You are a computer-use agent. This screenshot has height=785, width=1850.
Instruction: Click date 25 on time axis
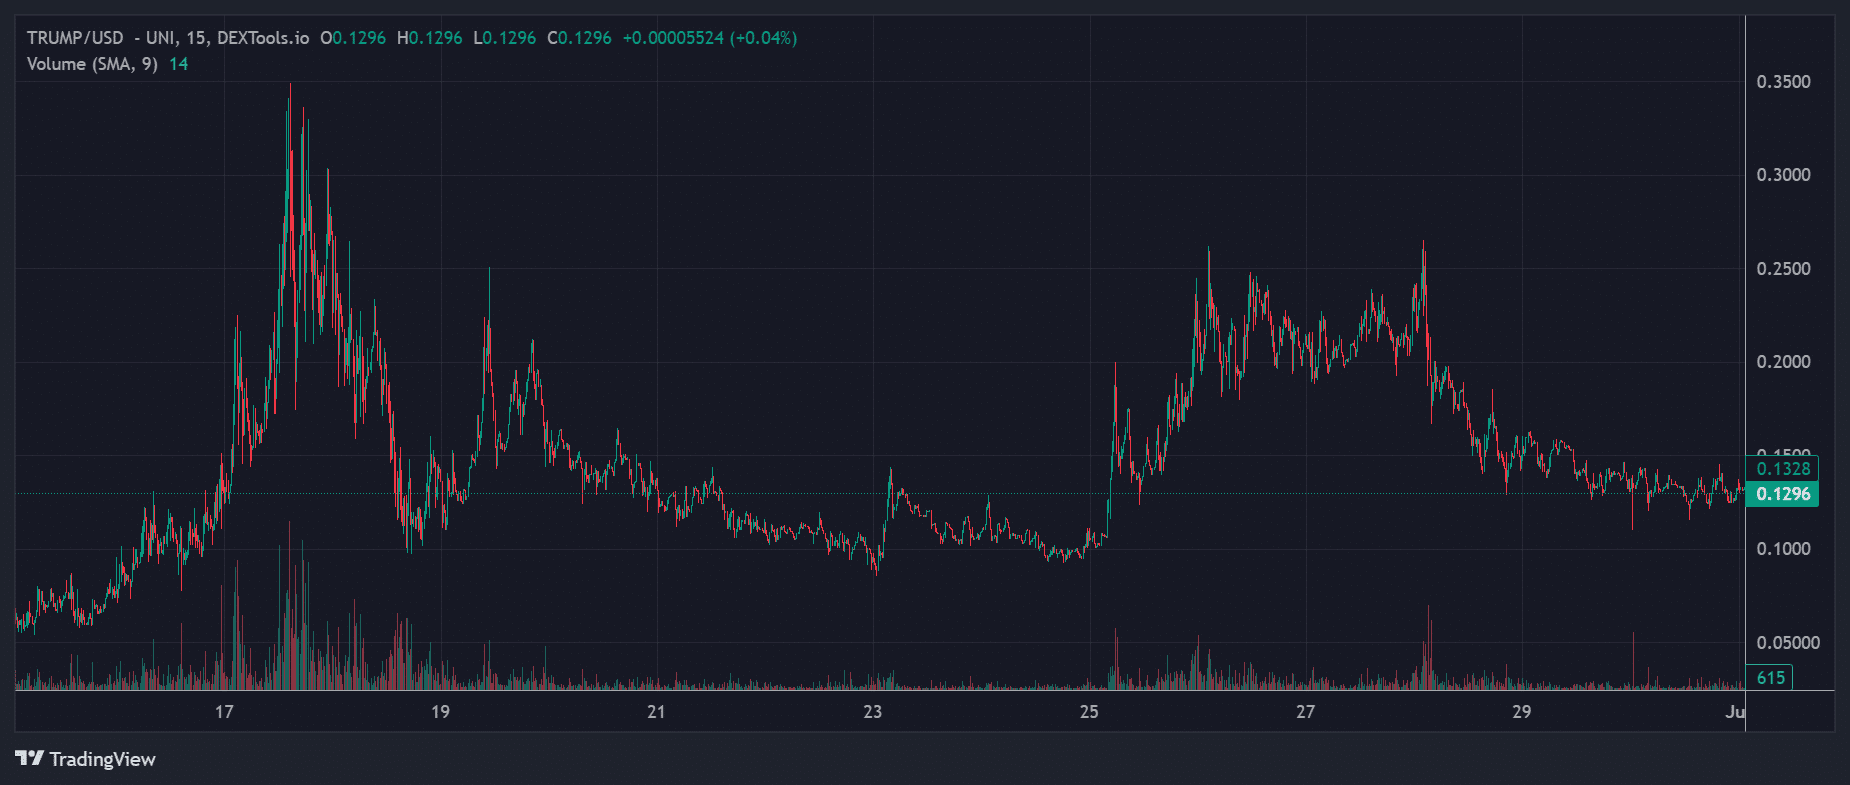[1089, 712]
